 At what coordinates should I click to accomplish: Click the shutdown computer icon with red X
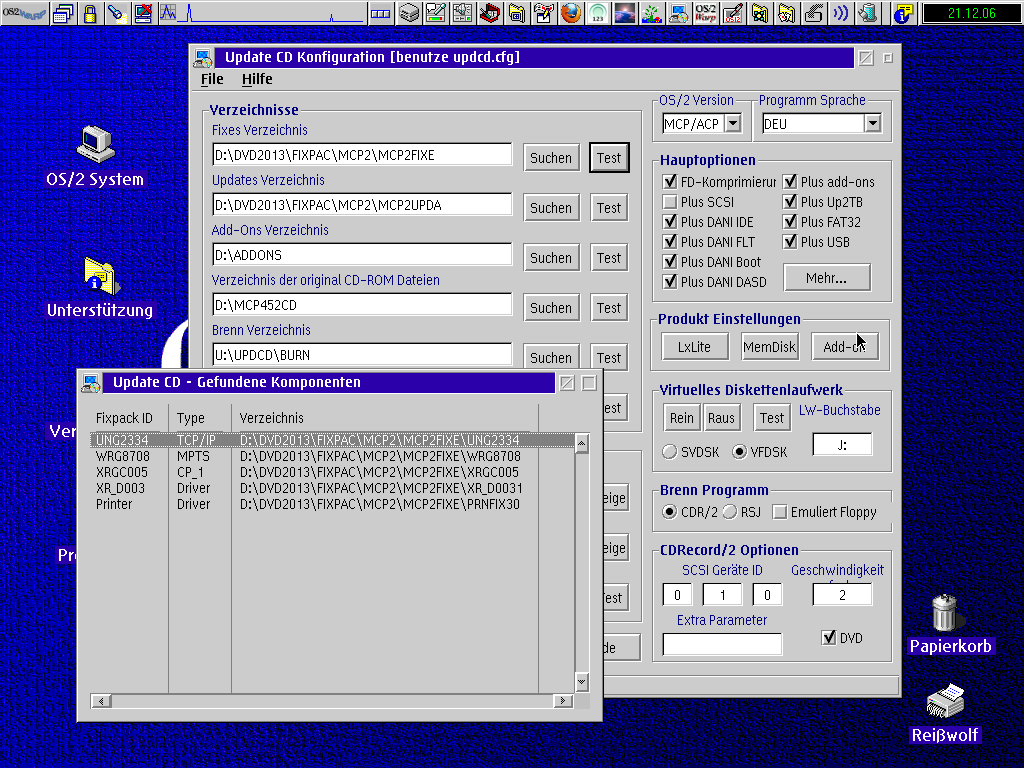pos(143,13)
